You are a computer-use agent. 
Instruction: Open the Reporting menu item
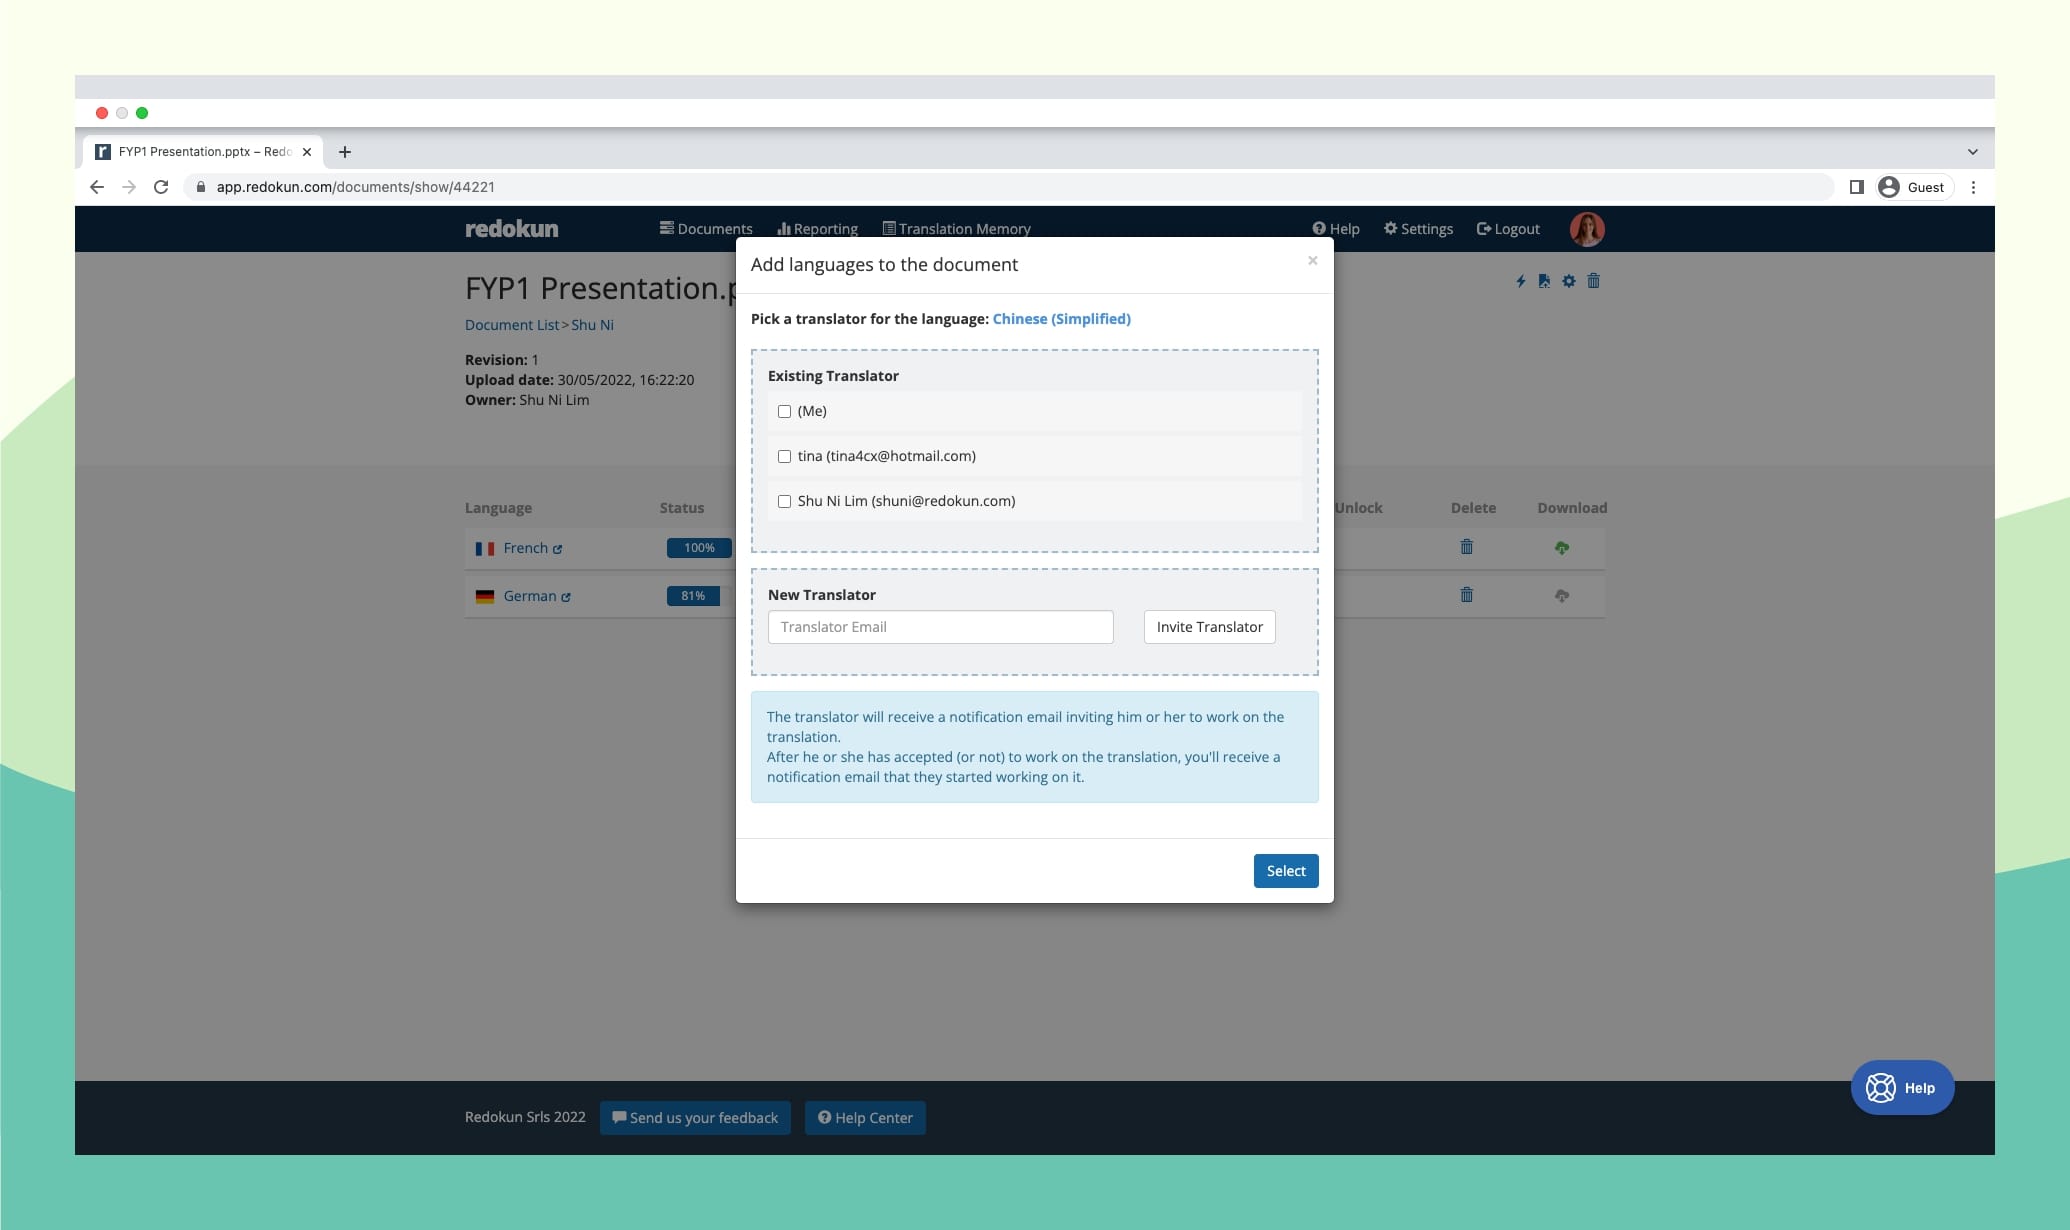(x=815, y=228)
